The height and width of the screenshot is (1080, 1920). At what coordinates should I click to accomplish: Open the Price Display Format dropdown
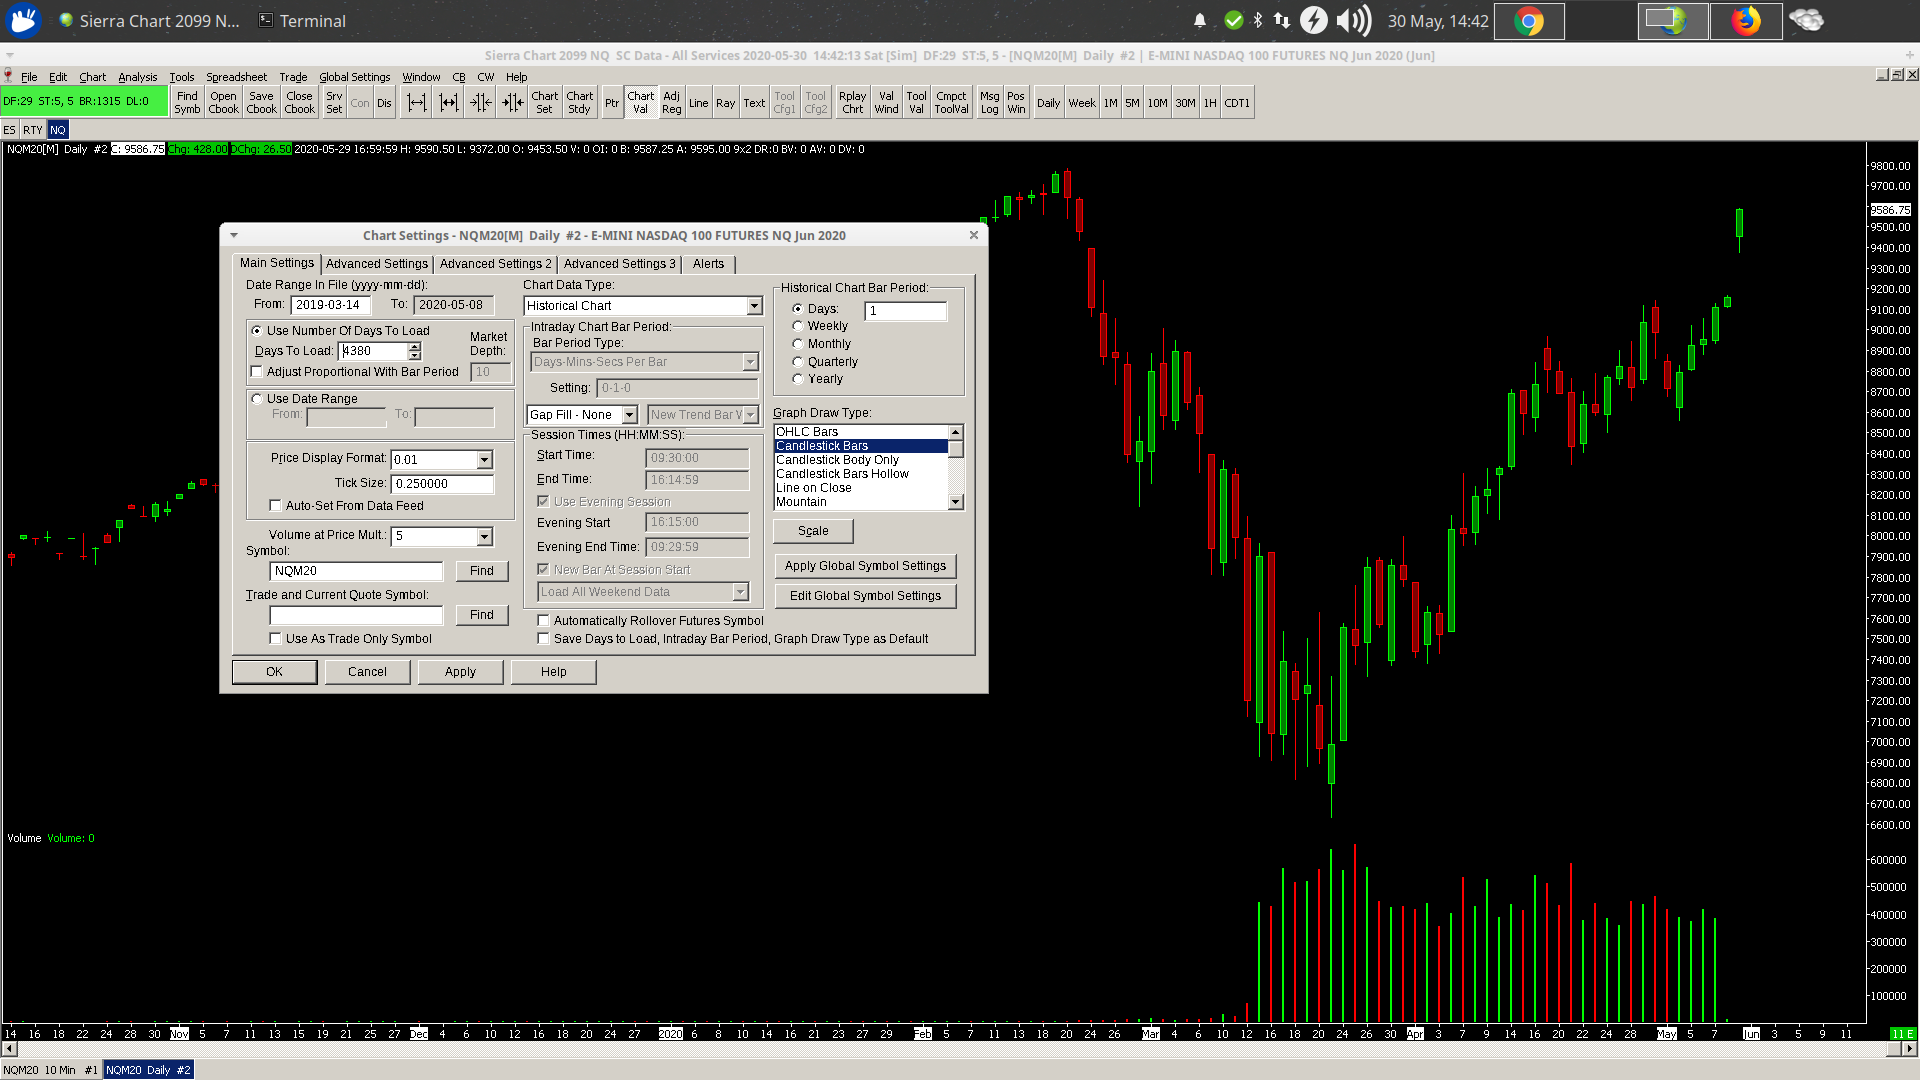click(484, 460)
